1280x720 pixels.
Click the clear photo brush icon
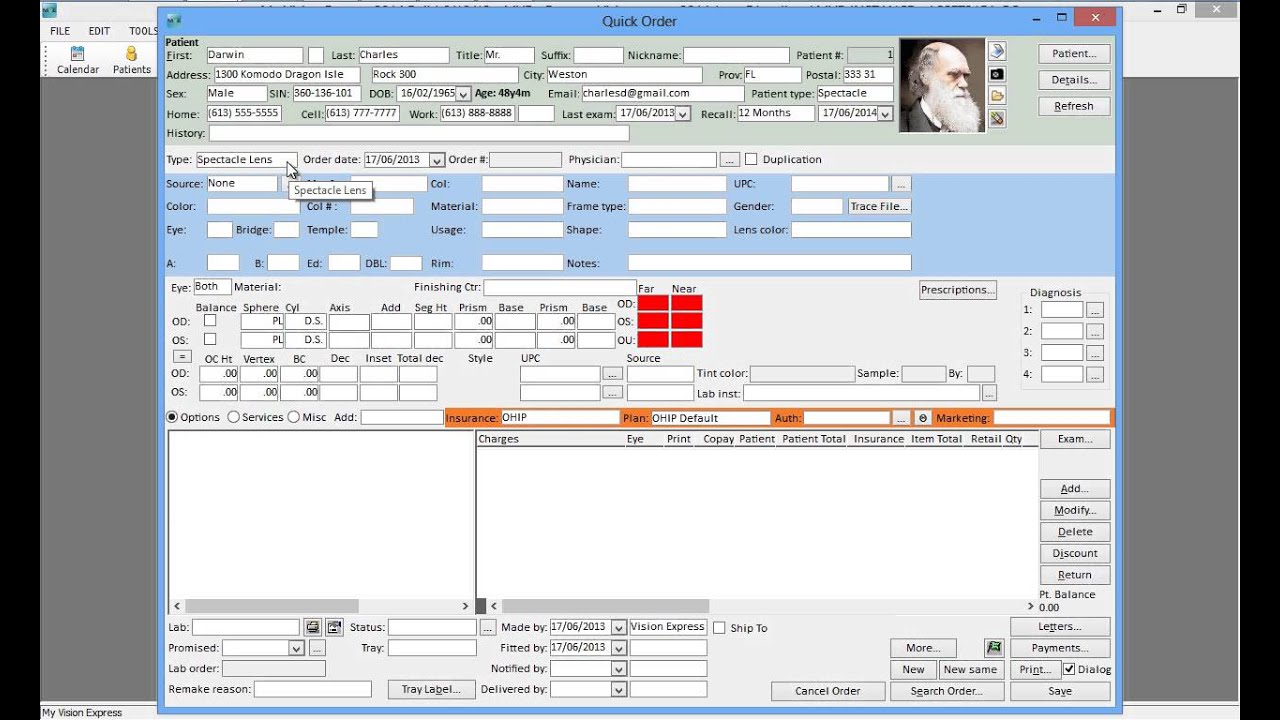point(997,118)
